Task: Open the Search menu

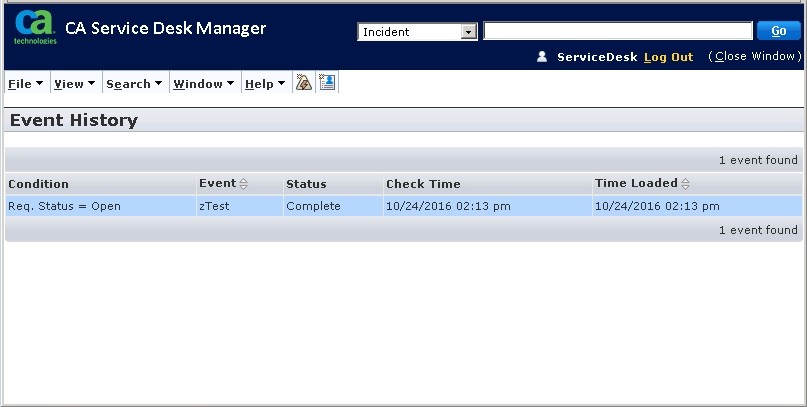Action: 134,84
